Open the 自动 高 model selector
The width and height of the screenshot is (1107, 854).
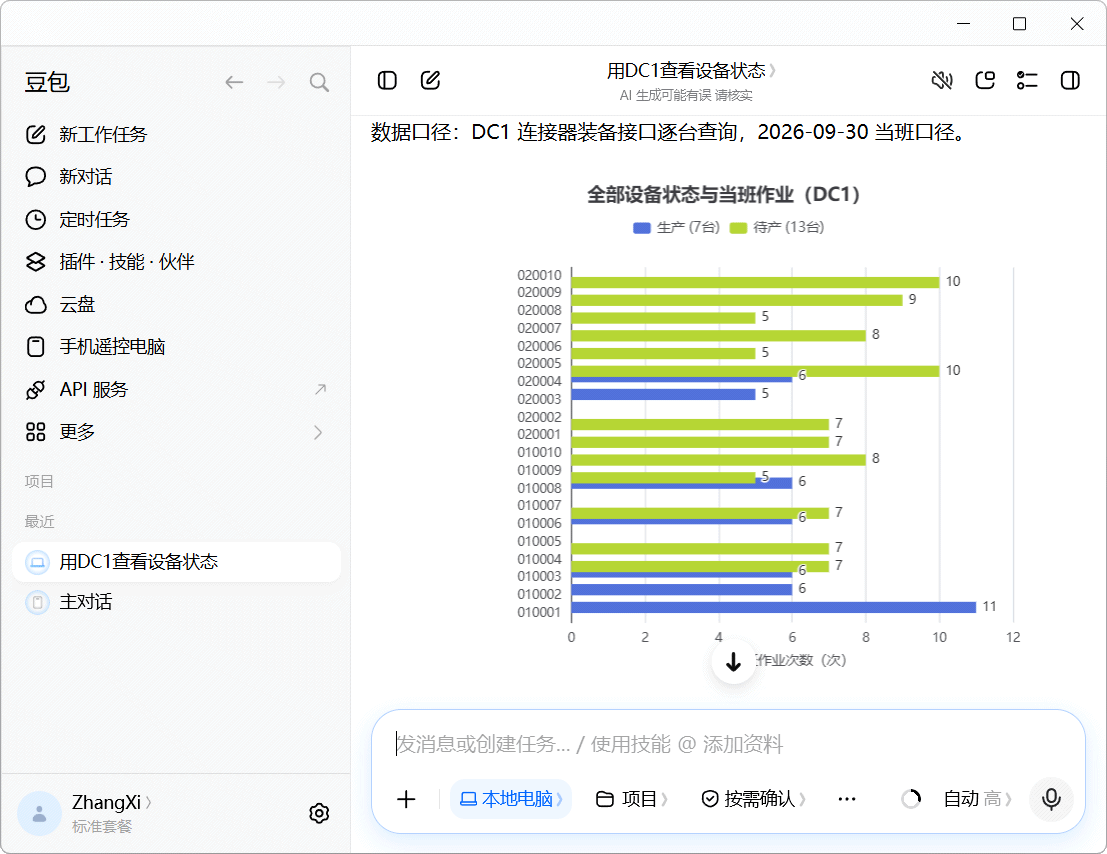(x=977, y=799)
